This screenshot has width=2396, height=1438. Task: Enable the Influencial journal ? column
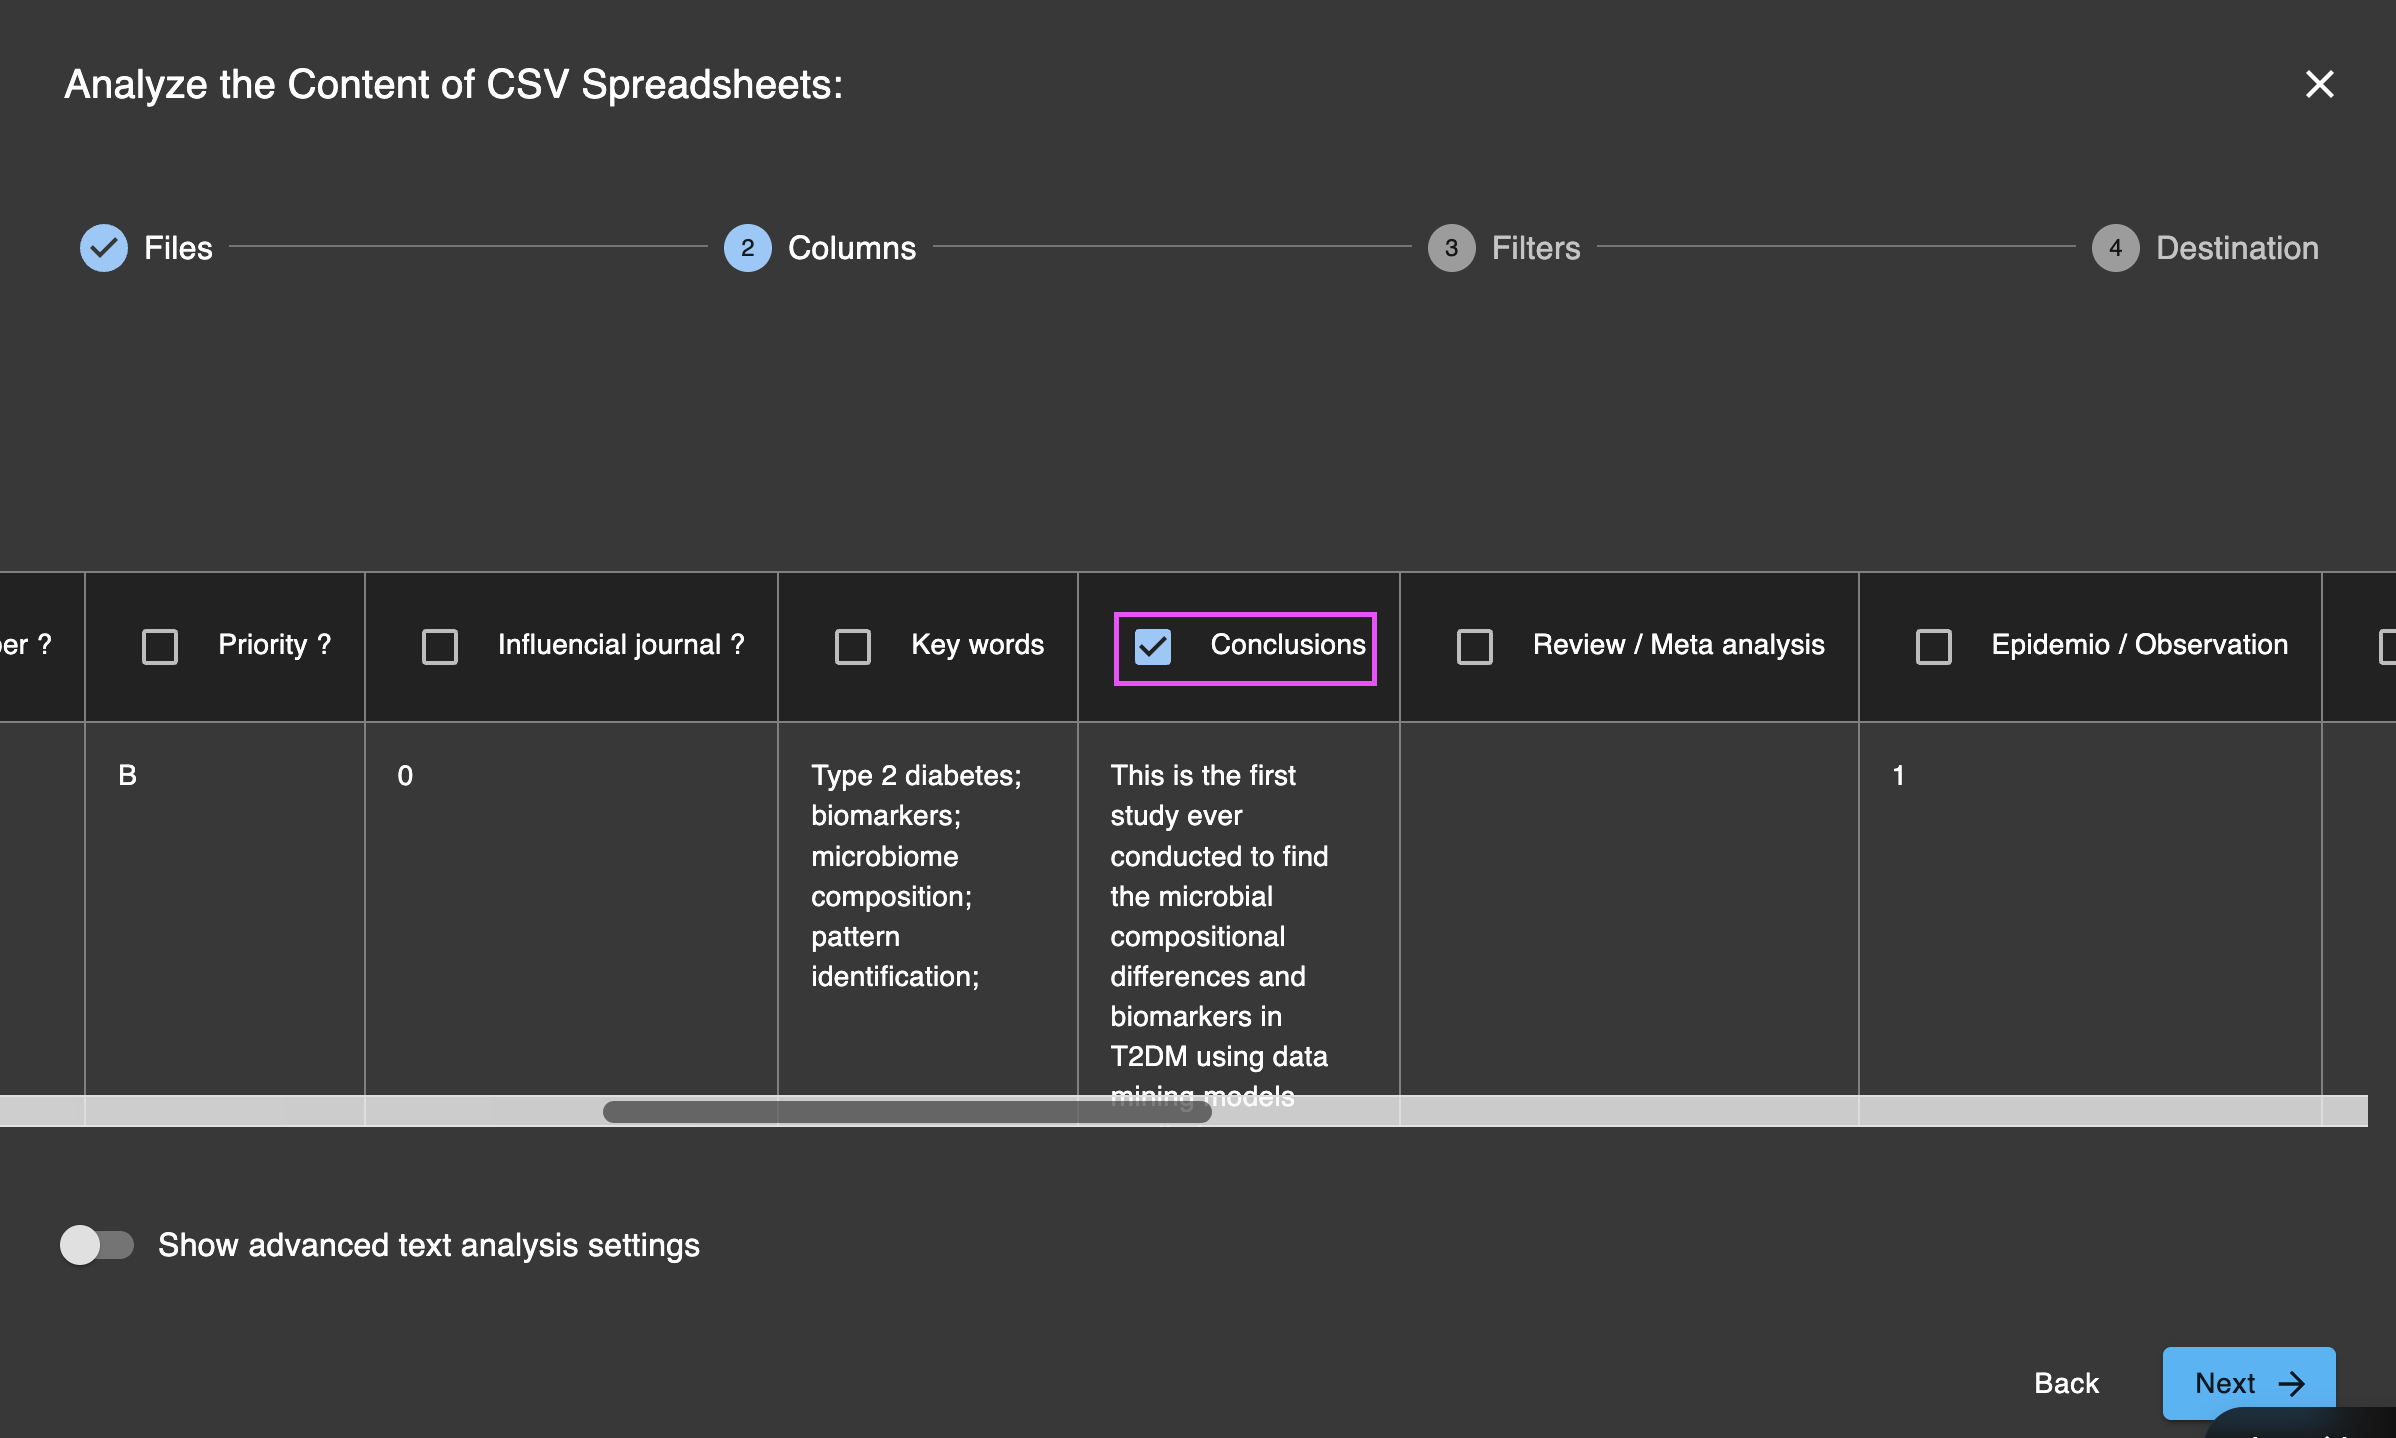click(x=440, y=647)
